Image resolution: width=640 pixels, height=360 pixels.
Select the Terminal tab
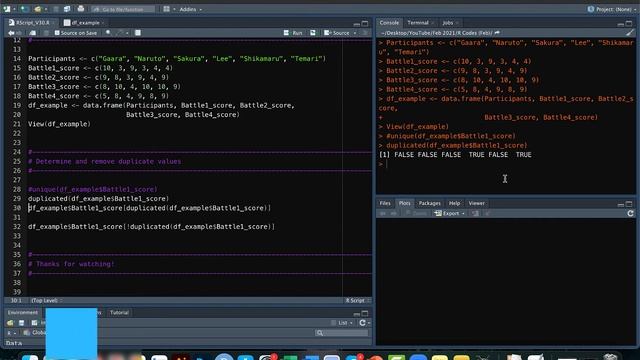418,23
